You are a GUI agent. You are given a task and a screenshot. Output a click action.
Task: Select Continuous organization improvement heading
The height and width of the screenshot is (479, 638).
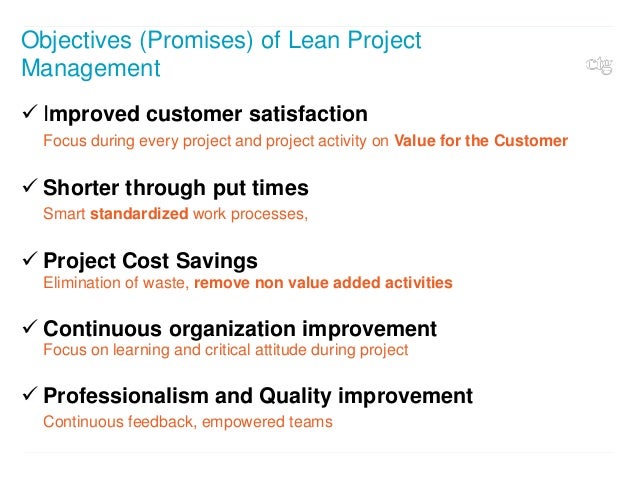[240, 329]
